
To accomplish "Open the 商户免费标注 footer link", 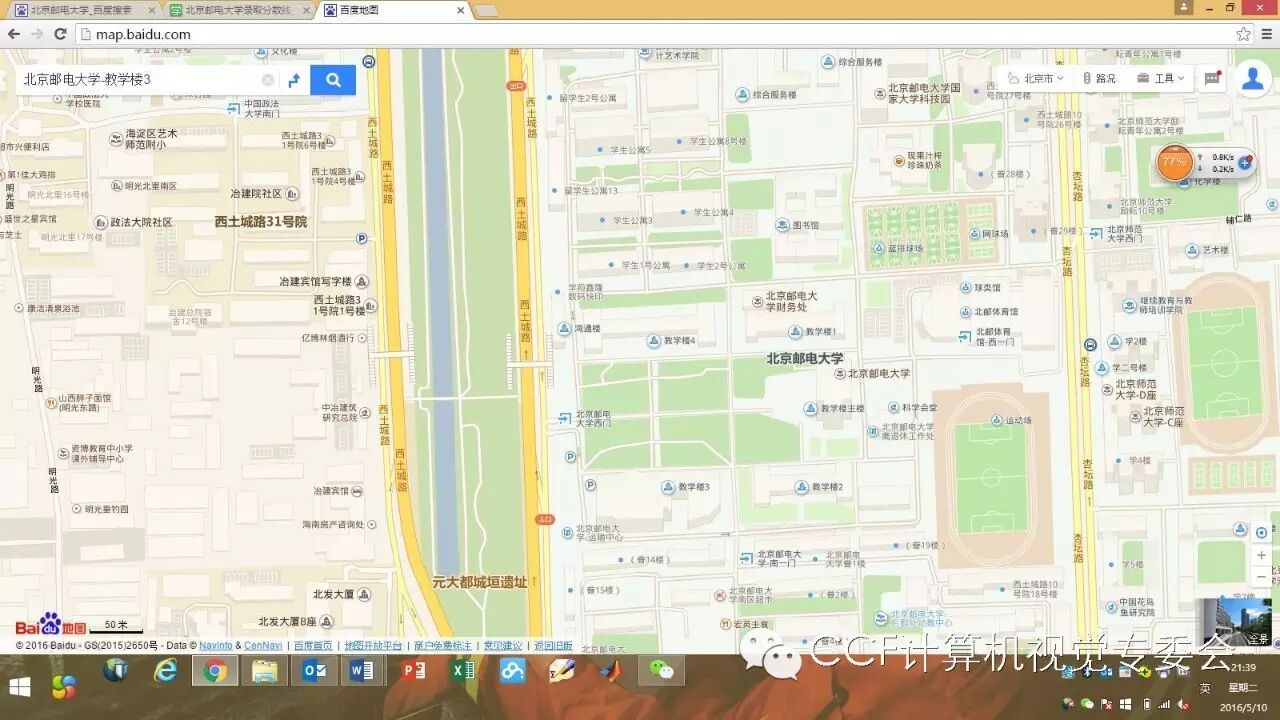I will (442, 646).
